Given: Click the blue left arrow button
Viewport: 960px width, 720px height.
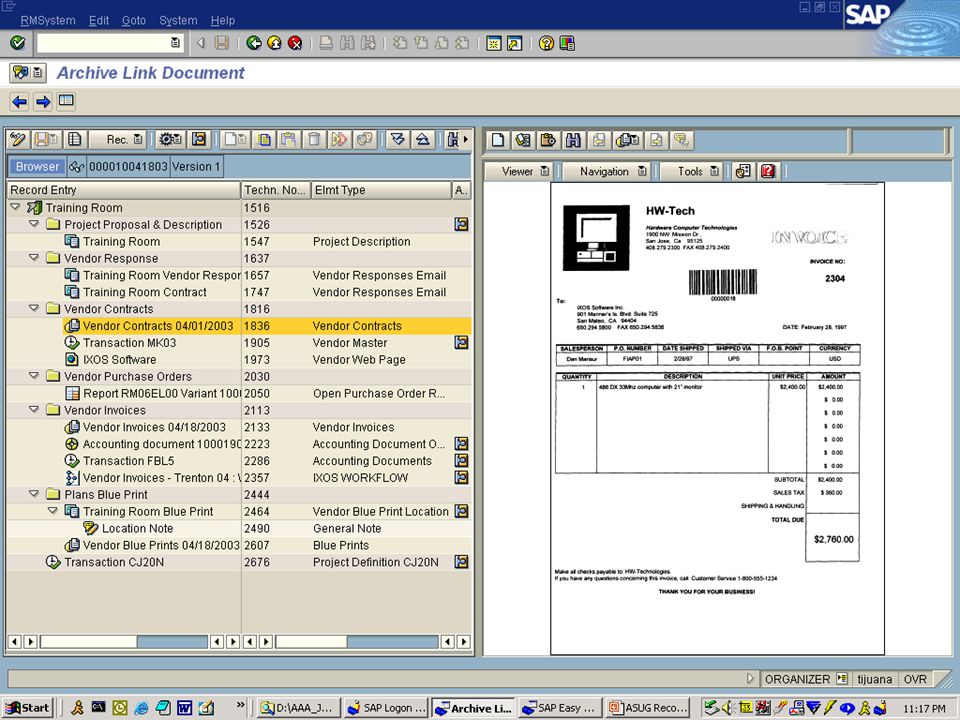Looking at the screenshot, I should click(20, 101).
